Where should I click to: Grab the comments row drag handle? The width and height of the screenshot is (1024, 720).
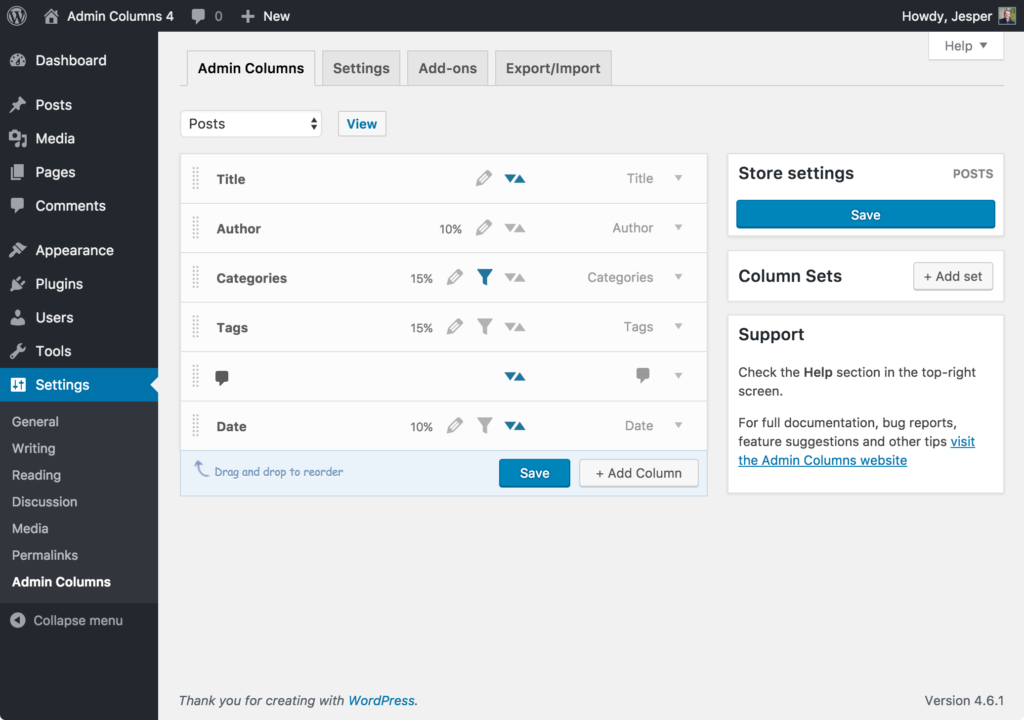coord(196,376)
